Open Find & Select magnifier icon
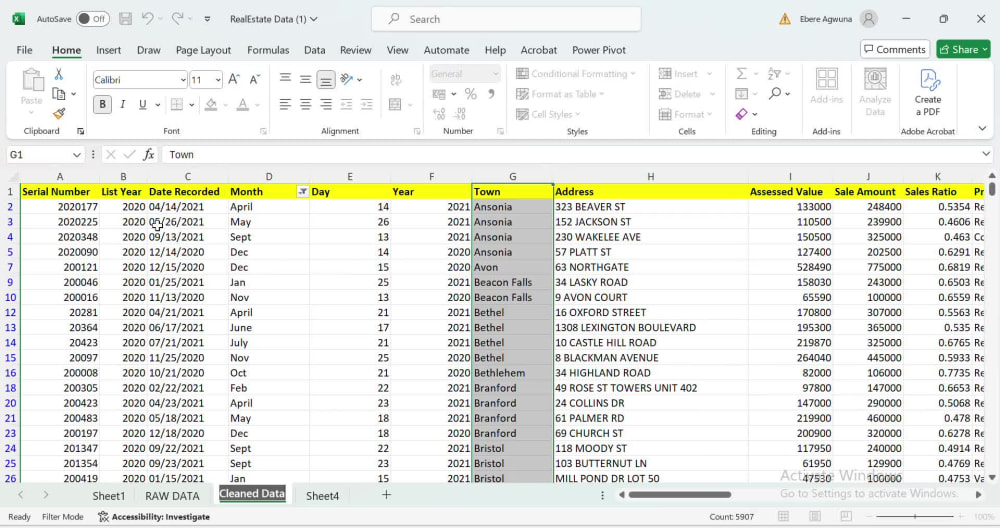 pyautogui.click(x=774, y=94)
